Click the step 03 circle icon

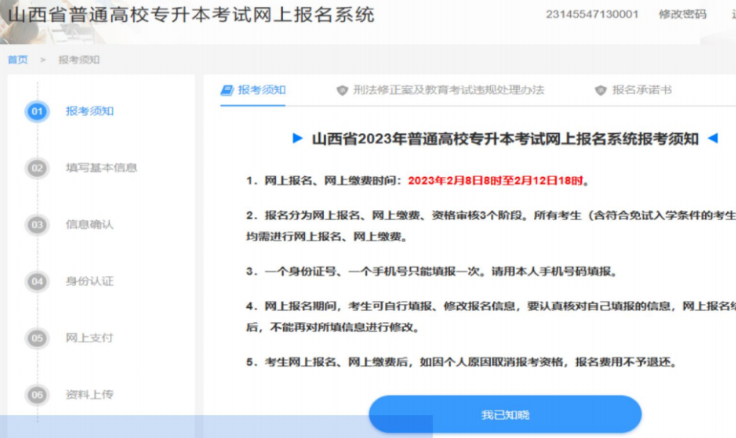pos(37,225)
